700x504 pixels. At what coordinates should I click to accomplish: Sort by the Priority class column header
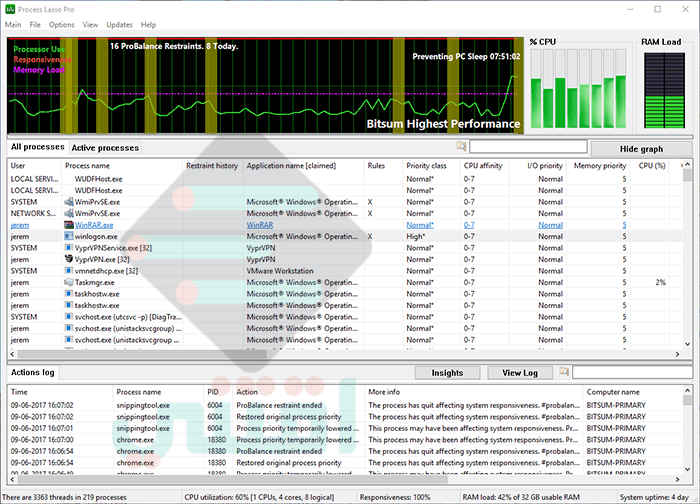point(431,166)
